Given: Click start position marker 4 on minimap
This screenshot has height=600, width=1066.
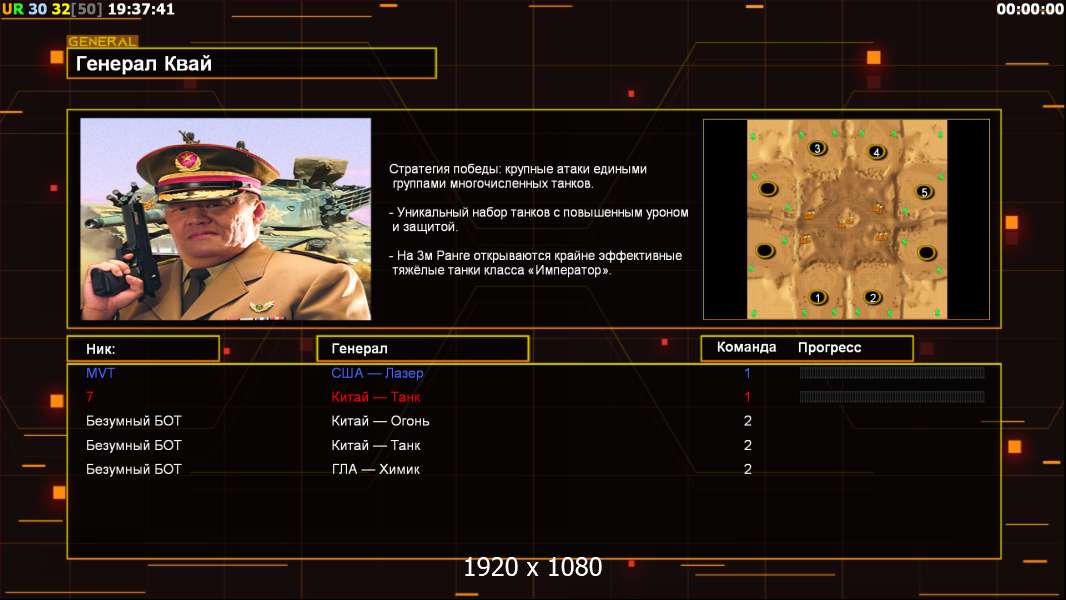Looking at the screenshot, I should click(877, 152).
